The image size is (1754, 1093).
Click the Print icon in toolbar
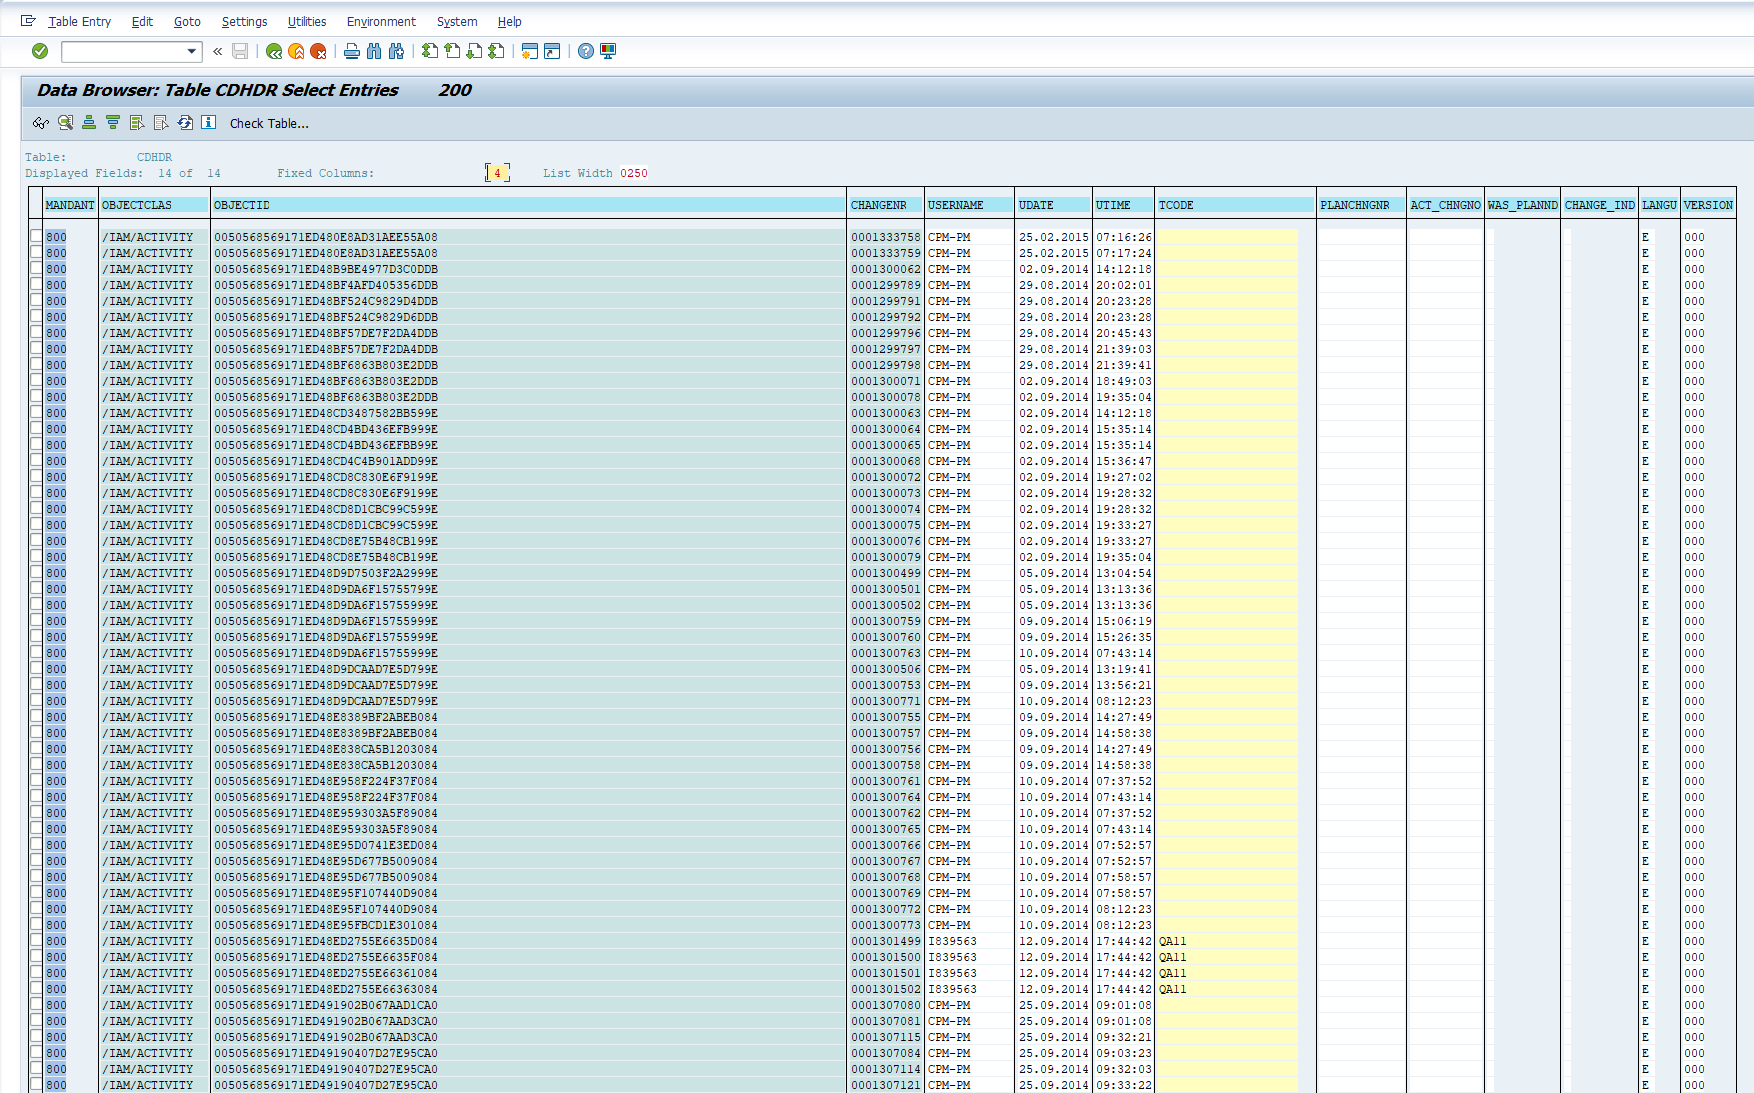point(351,51)
